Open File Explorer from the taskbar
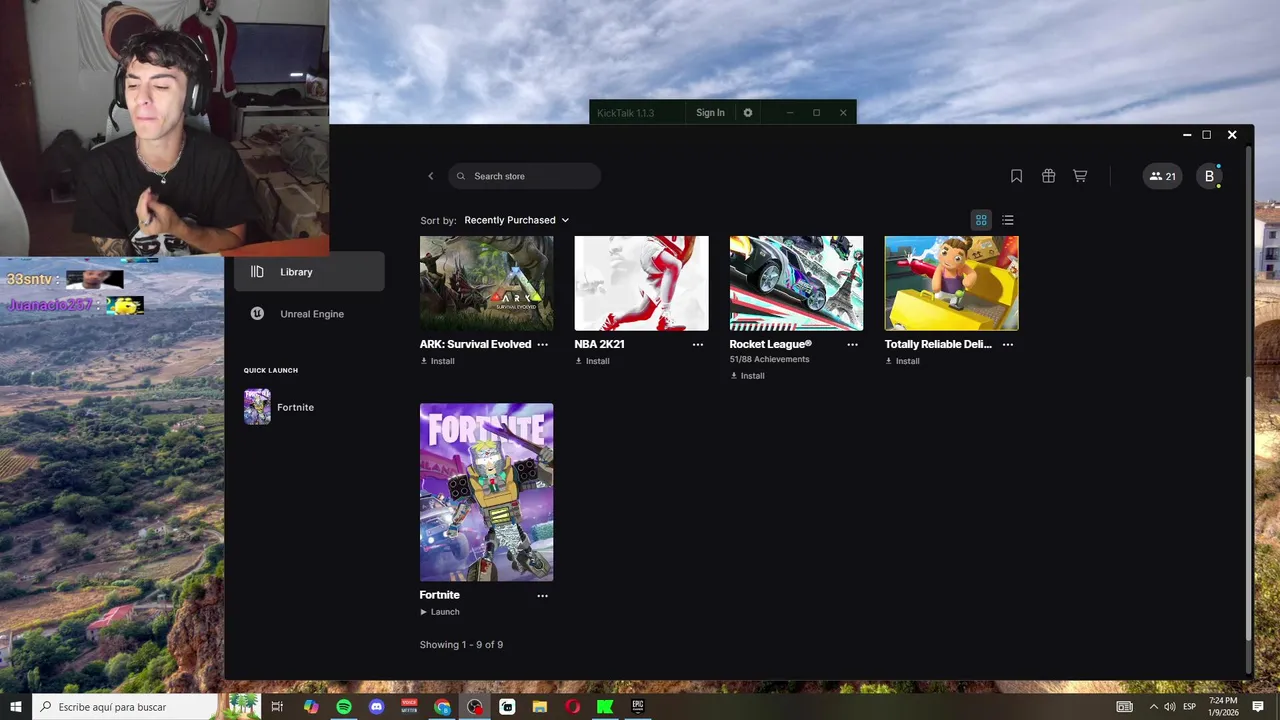This screenshot has height=720, width=1280. point(540,707)
